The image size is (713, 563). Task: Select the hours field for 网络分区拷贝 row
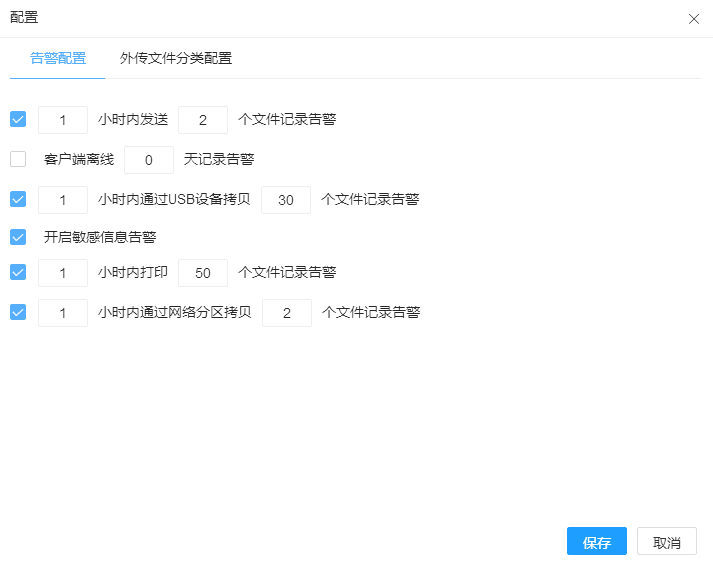click(62, 313)
